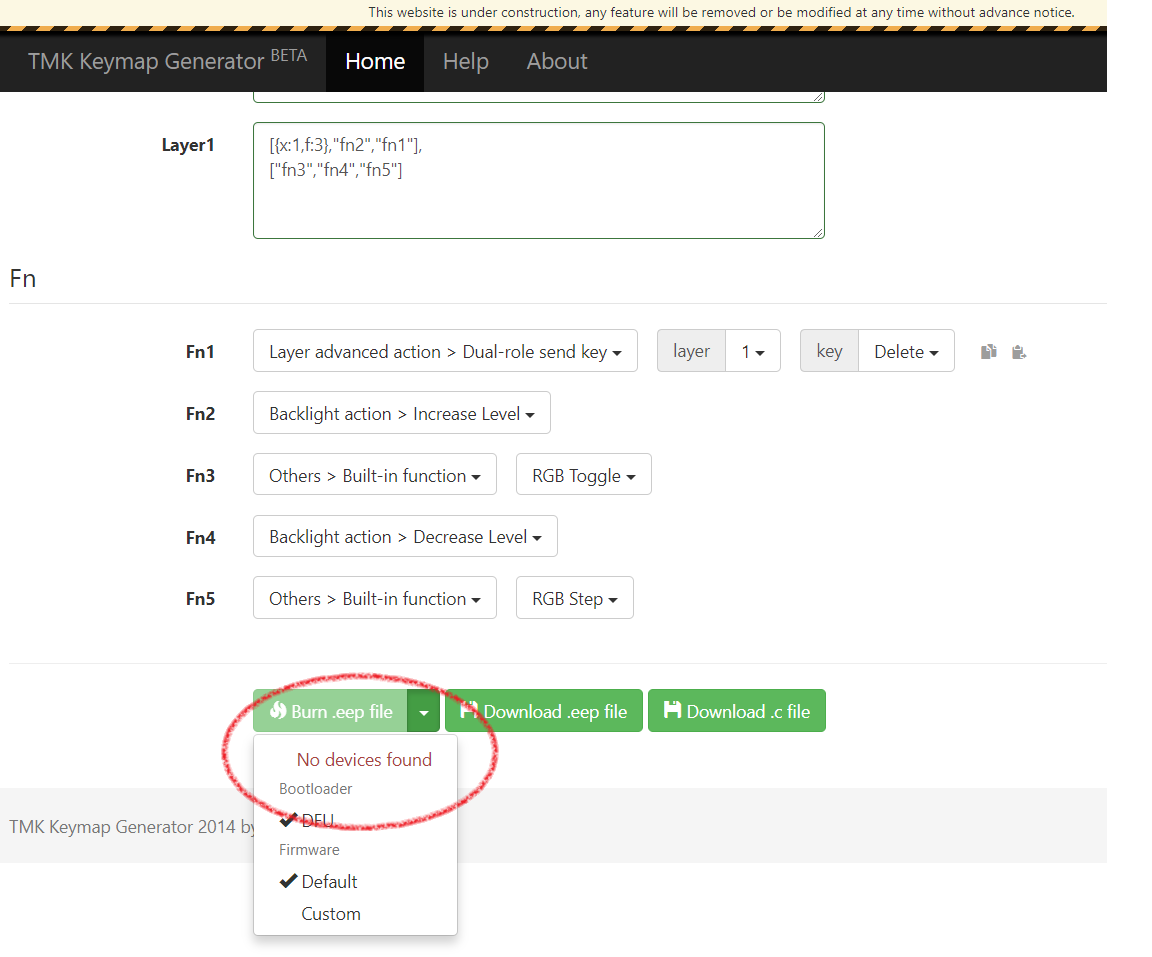Open the Fn5 Built-in function dropdown

375,598
